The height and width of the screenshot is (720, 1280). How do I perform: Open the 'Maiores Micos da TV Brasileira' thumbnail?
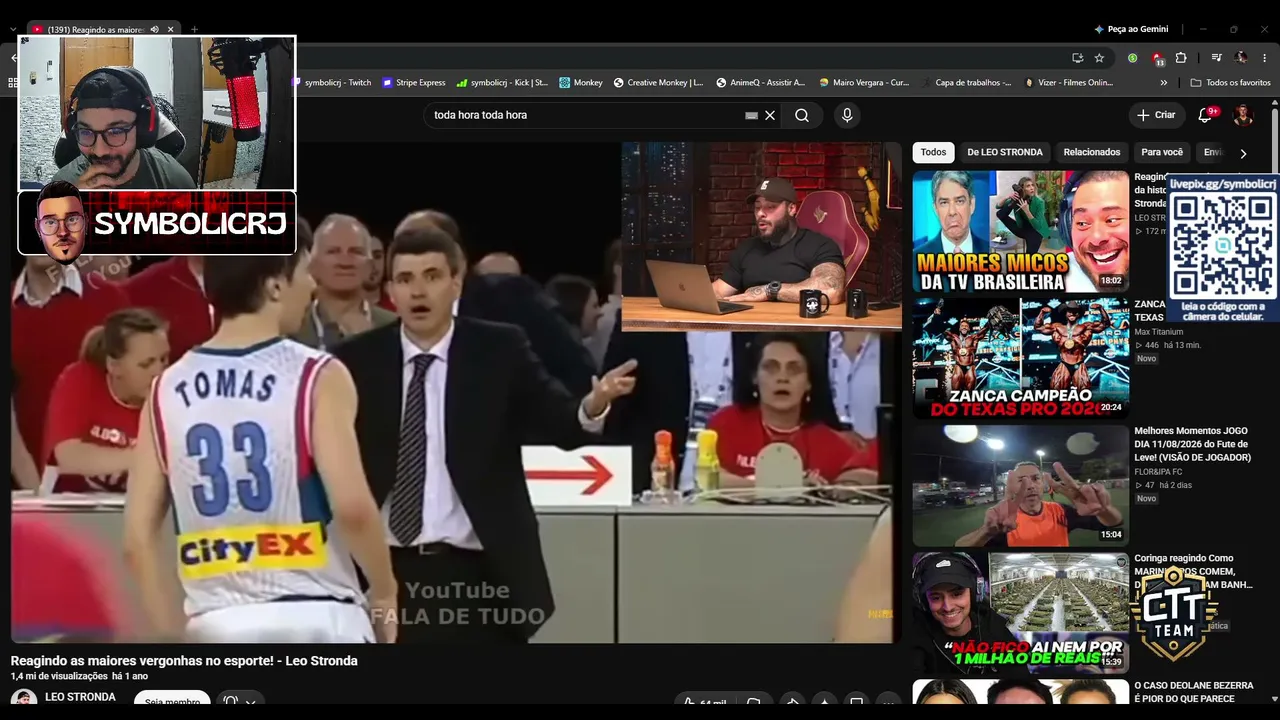(1020, 231)
